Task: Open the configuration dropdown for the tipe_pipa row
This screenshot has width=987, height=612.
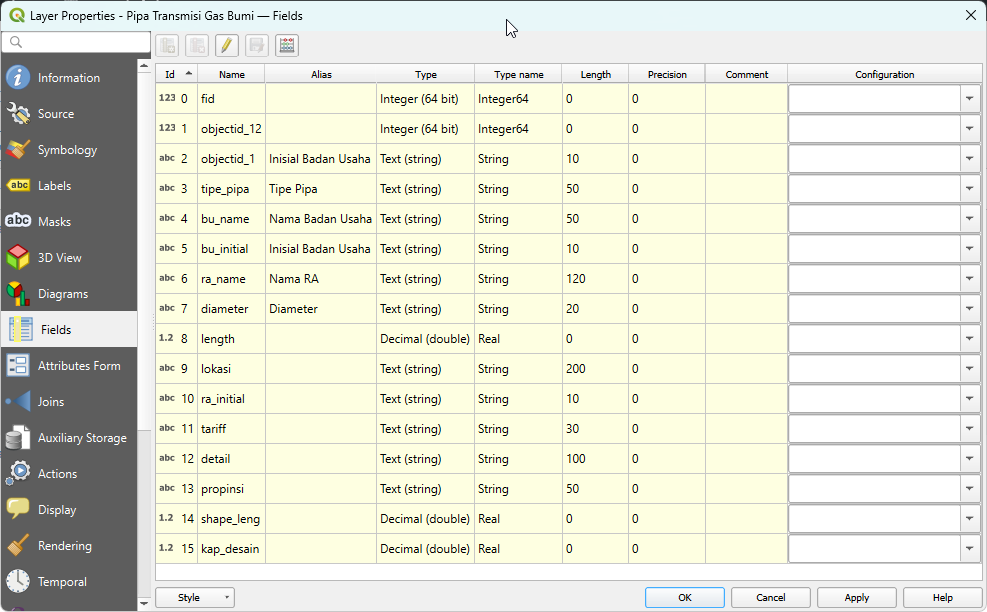Action: click(970, 189)
